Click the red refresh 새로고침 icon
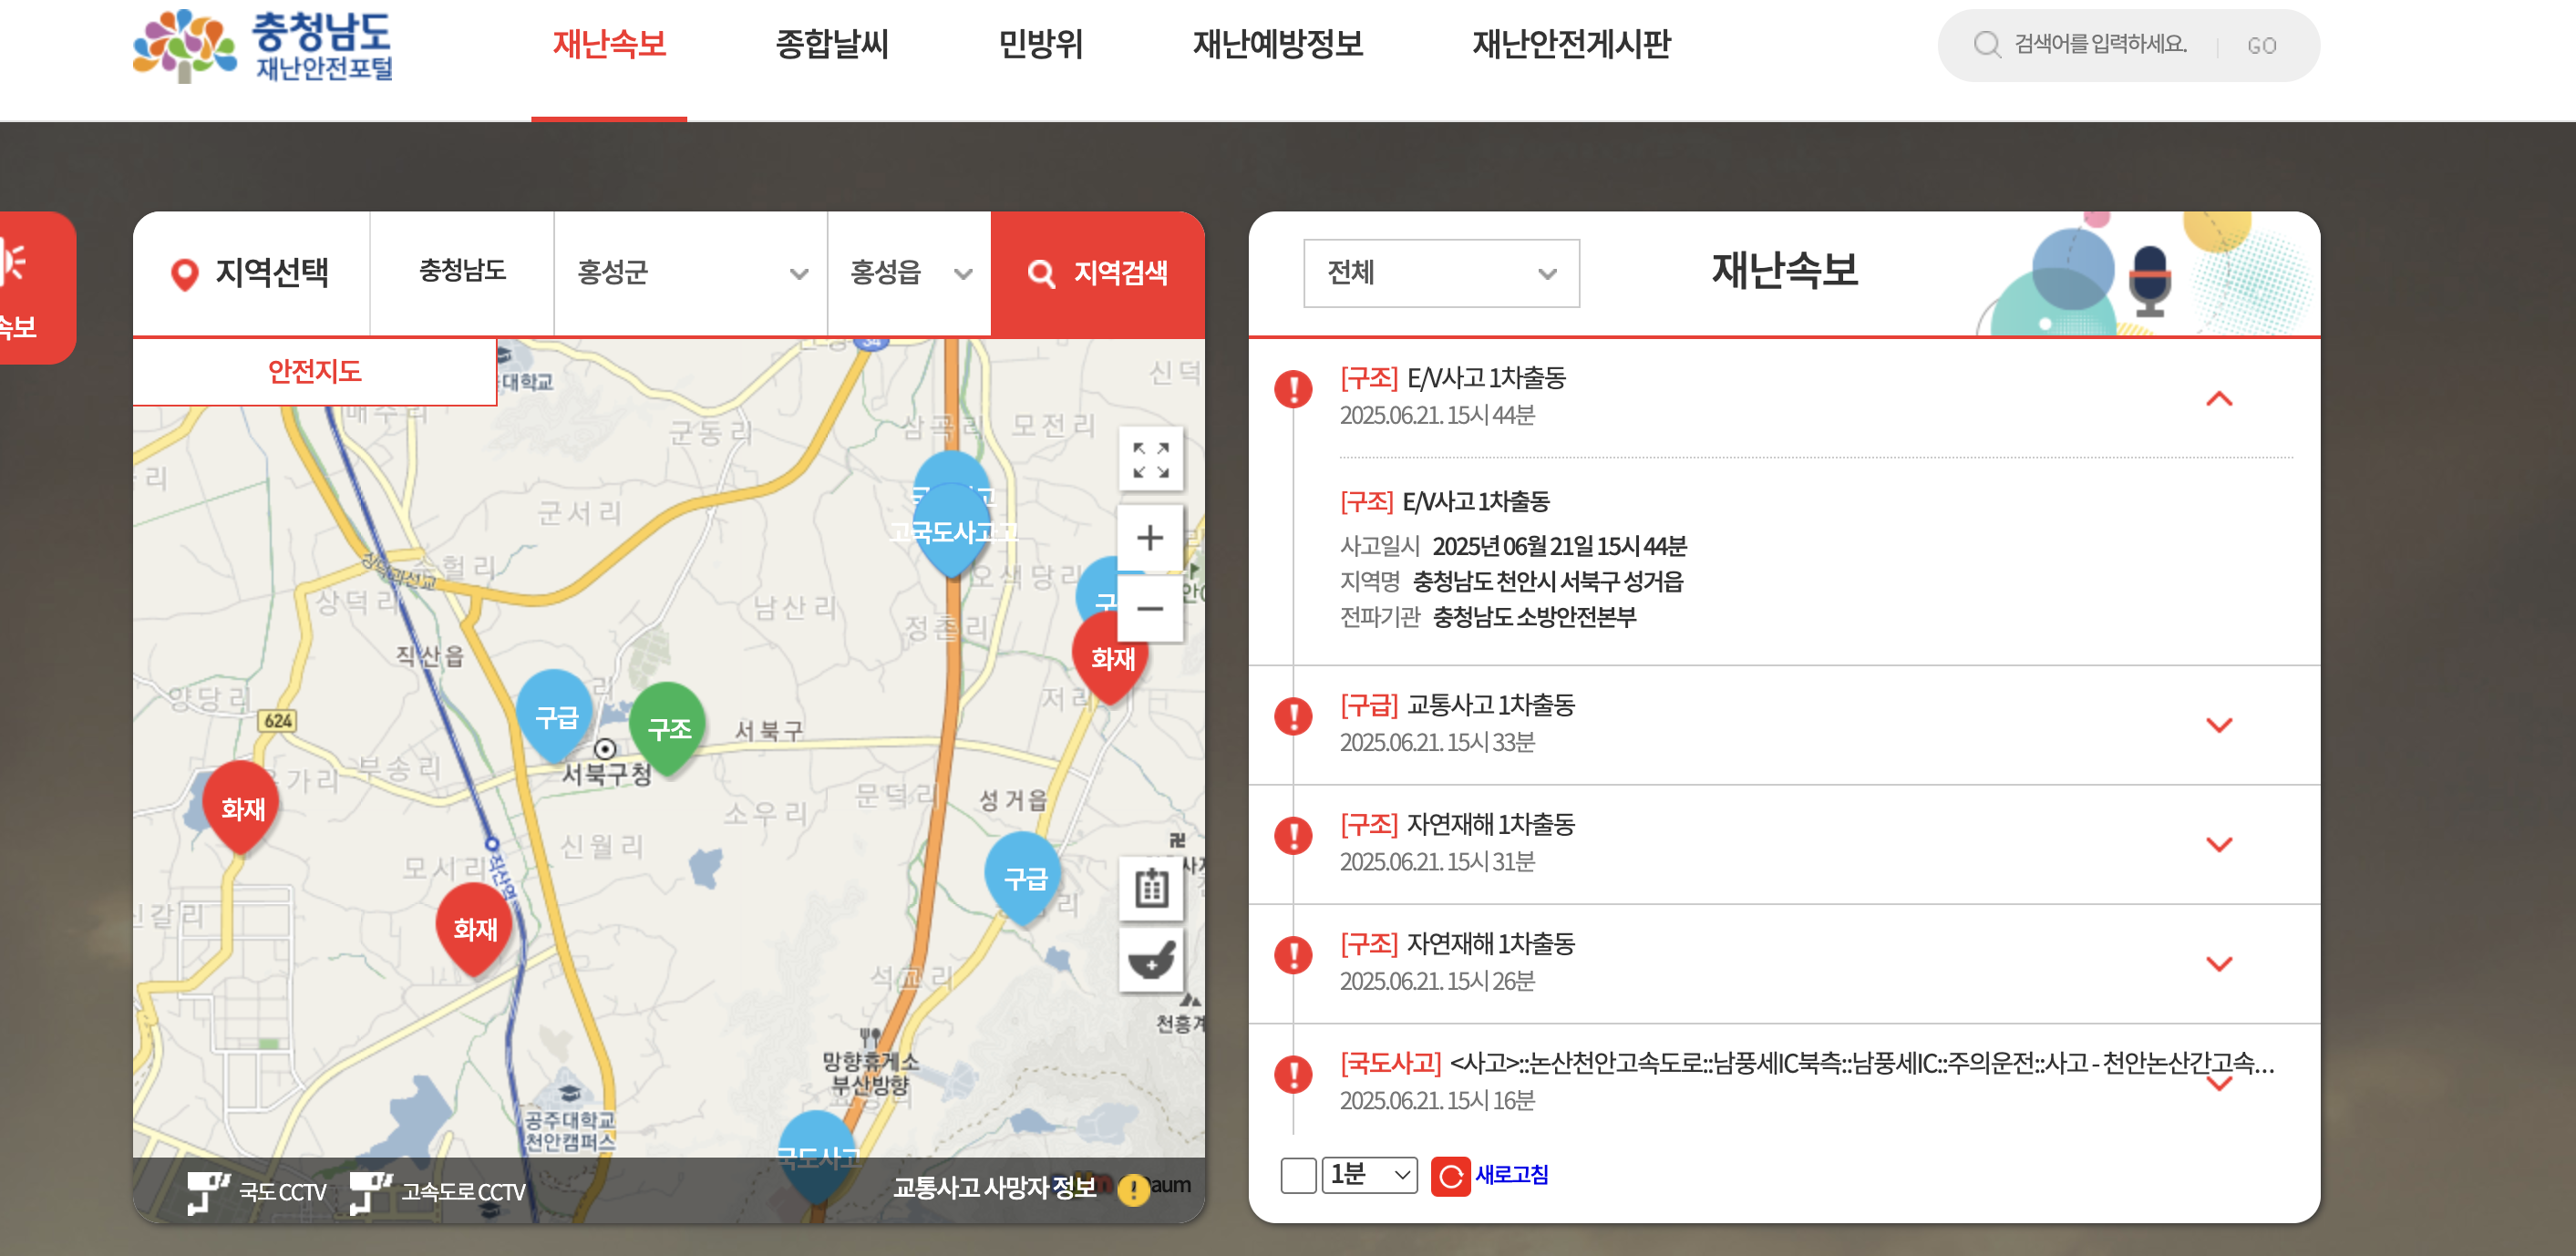Image resolution: width=2576 pixels, height=1256 pixels. 1449,1176
